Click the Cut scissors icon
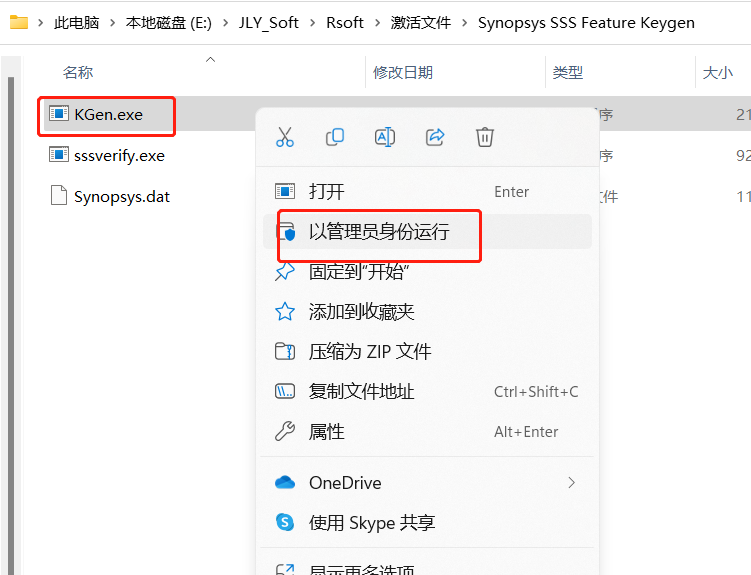The width and height of the screenshot is (751, 575). [284, 137]
